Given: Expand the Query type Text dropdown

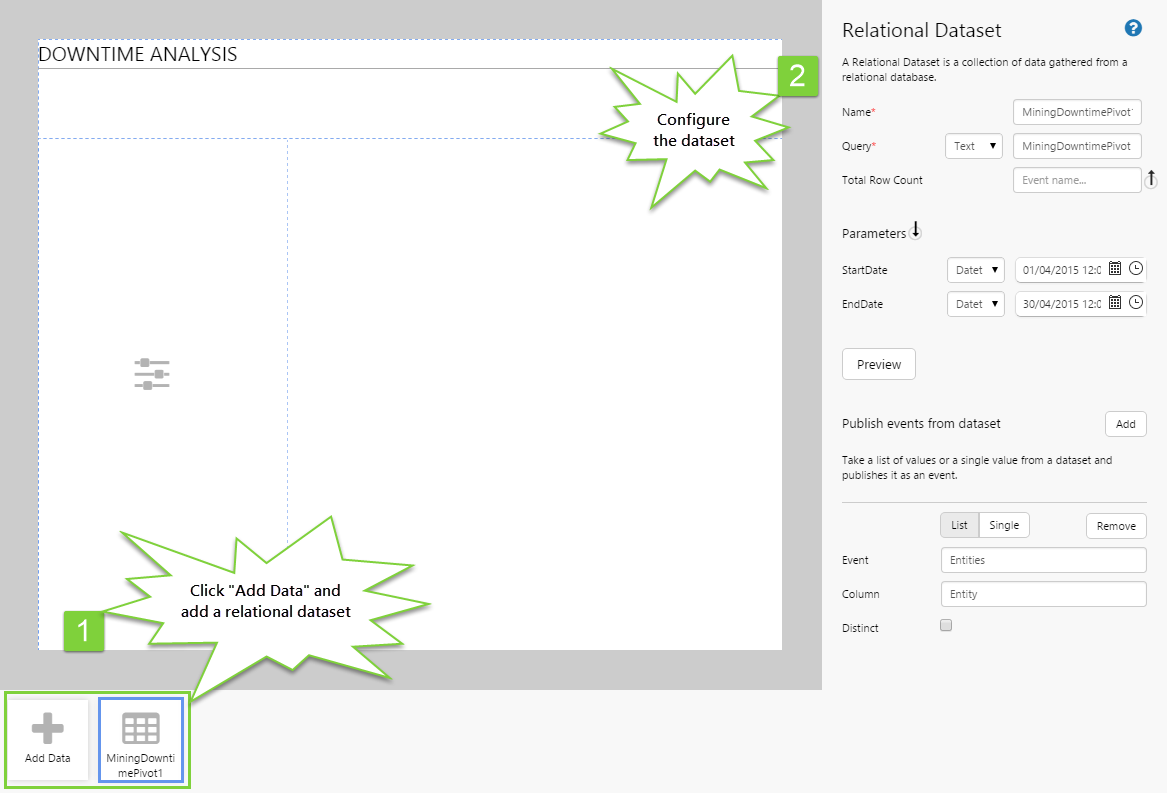Looking at the screenshot, I should point(974,146).
